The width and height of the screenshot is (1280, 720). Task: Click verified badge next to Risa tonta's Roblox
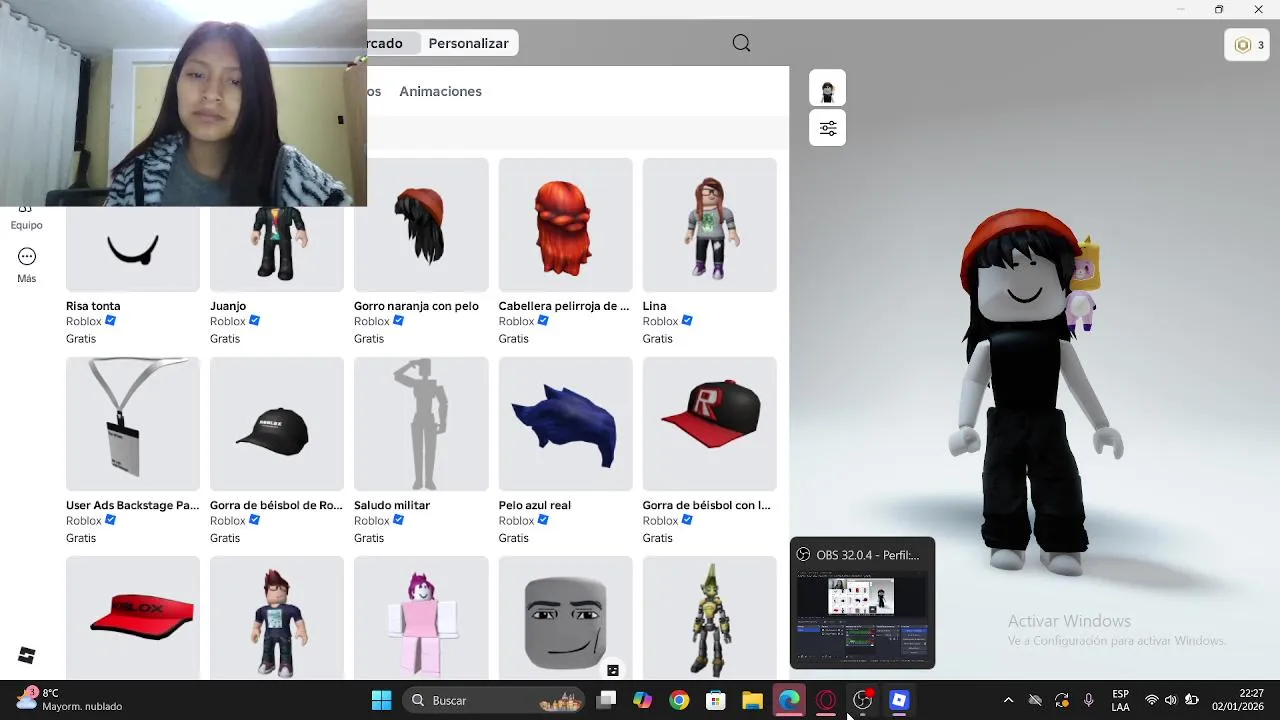(111, 321)
